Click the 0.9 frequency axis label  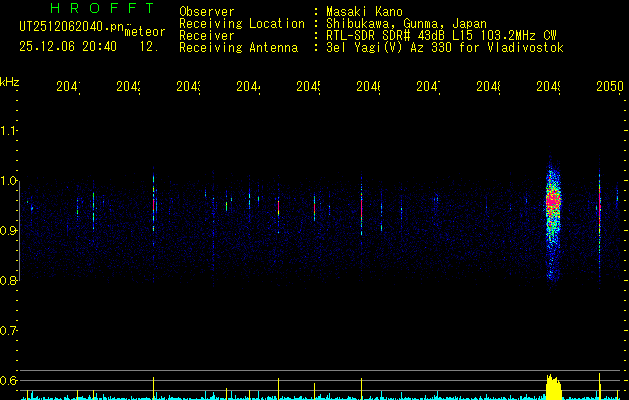point(9,230)
